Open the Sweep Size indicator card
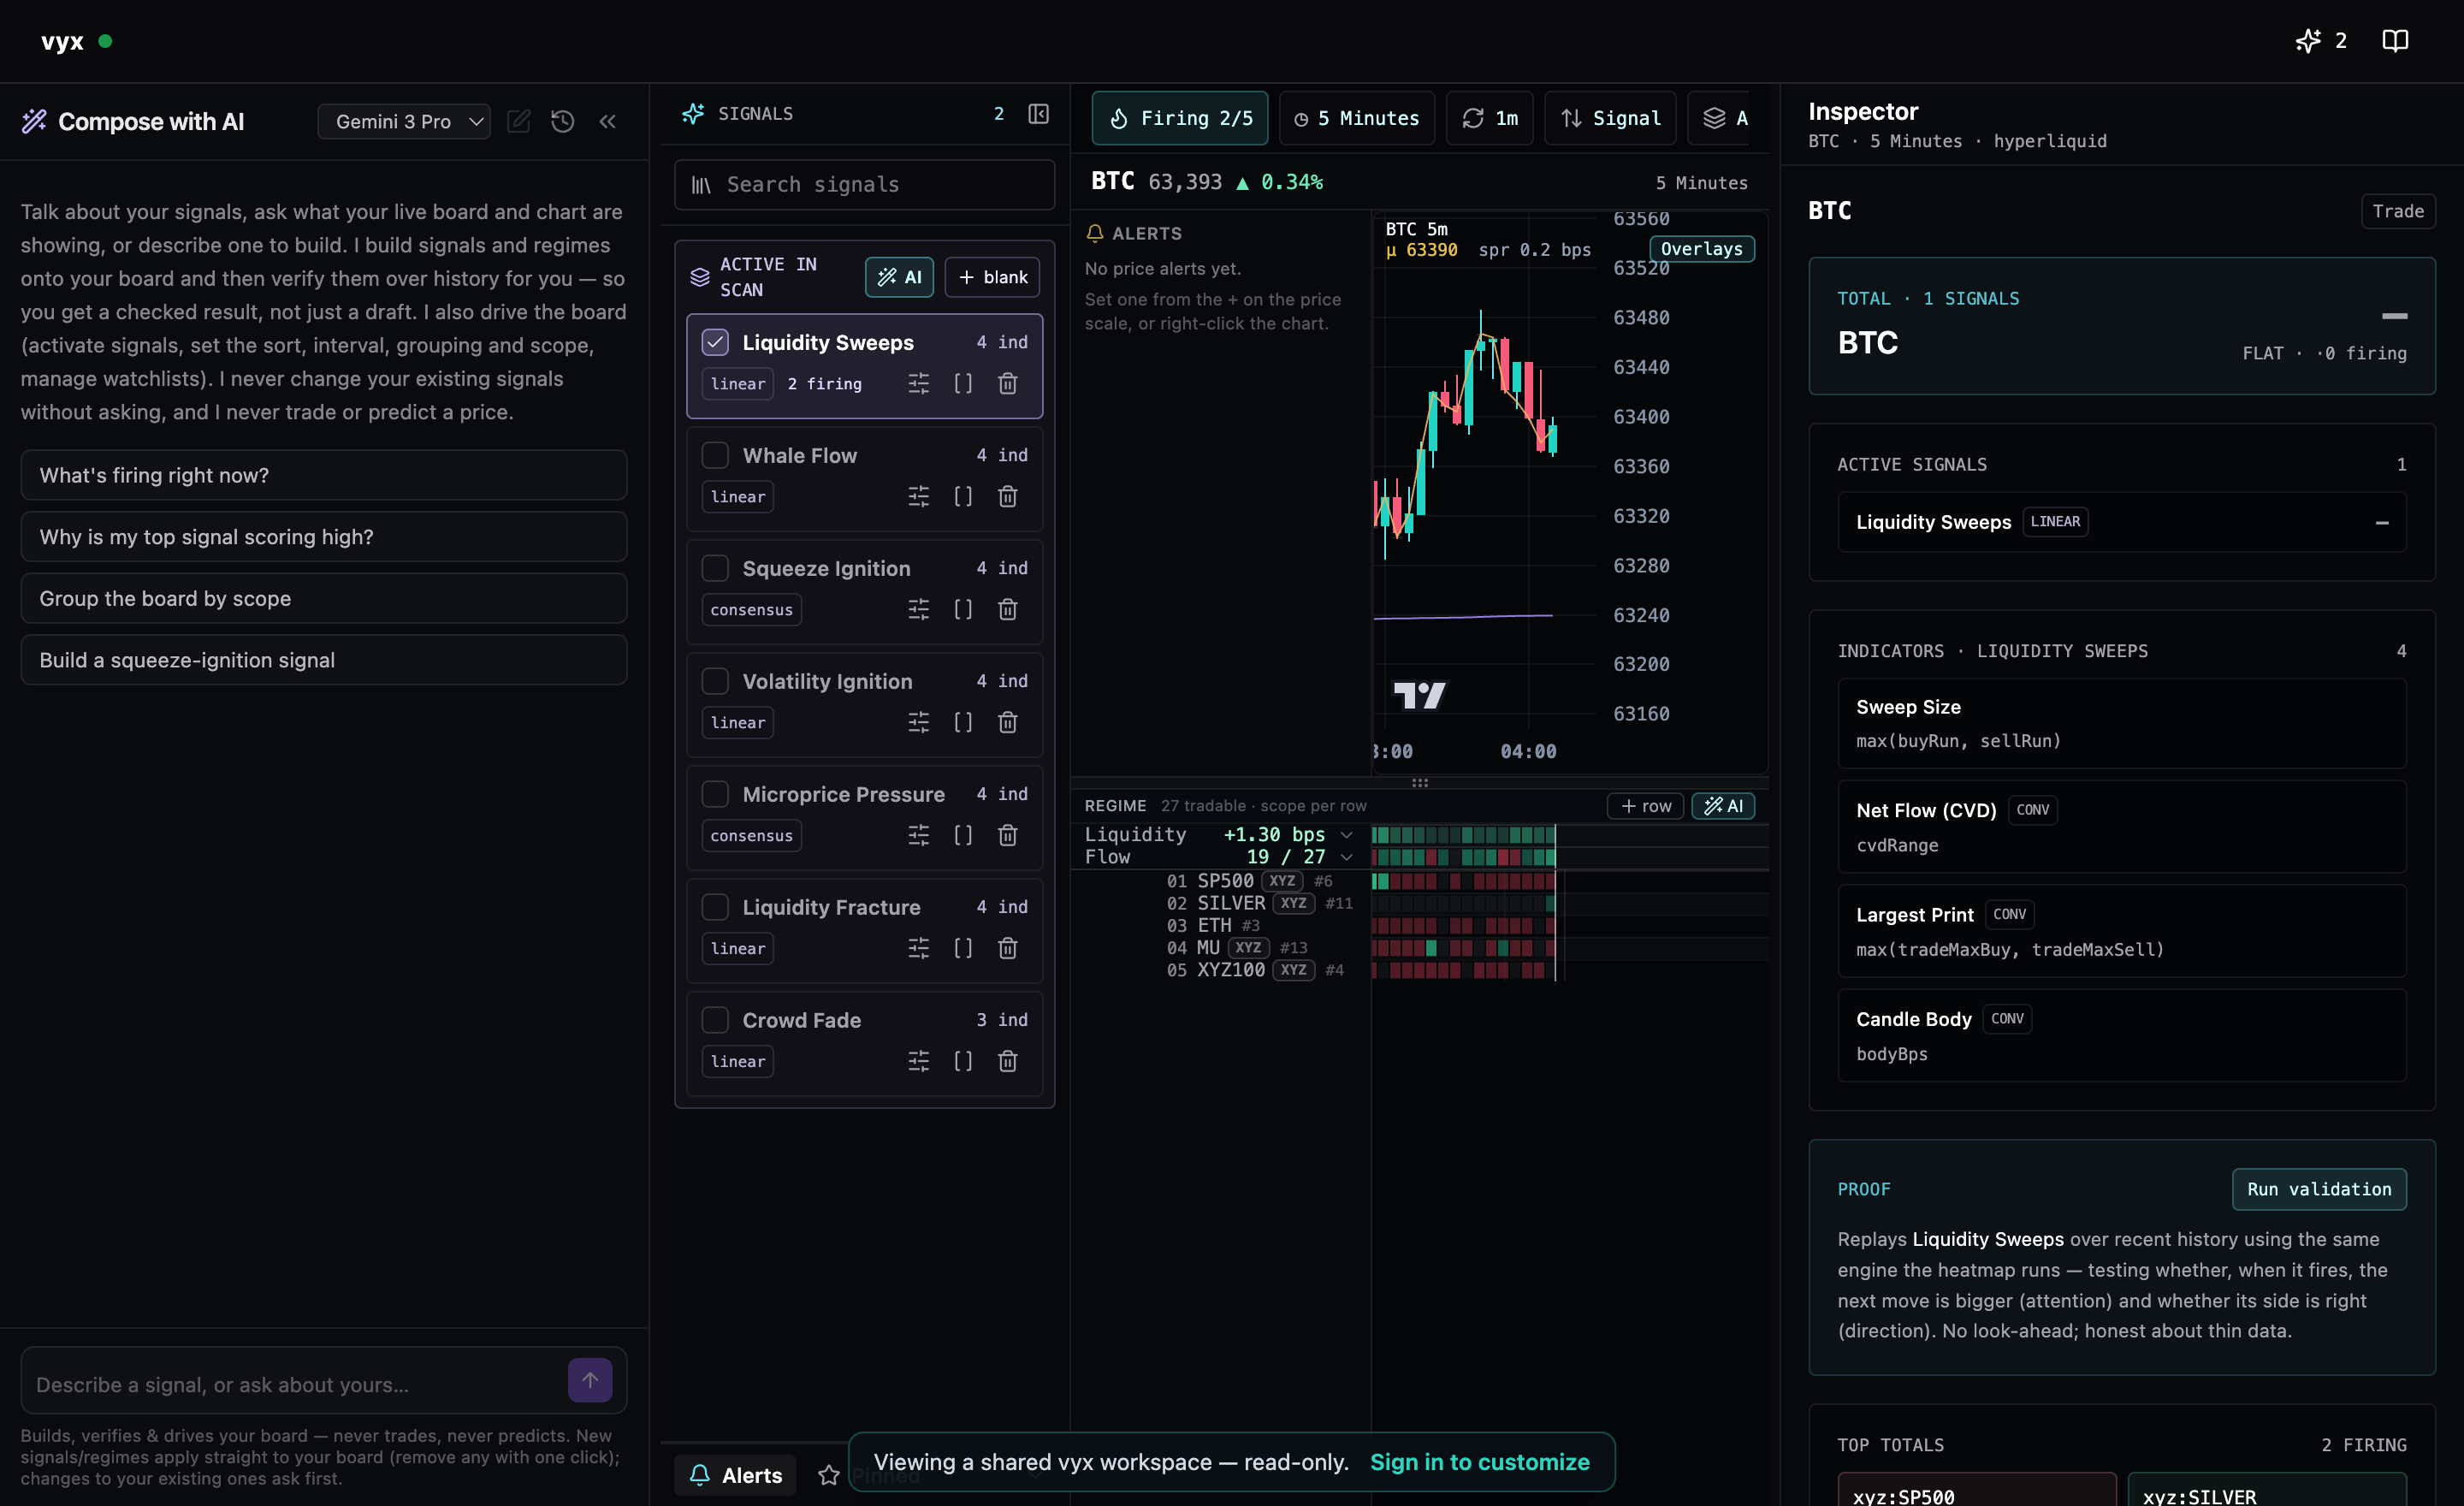The height and width of the screenshot is (1506, 2464). (x=2121, y=723)
